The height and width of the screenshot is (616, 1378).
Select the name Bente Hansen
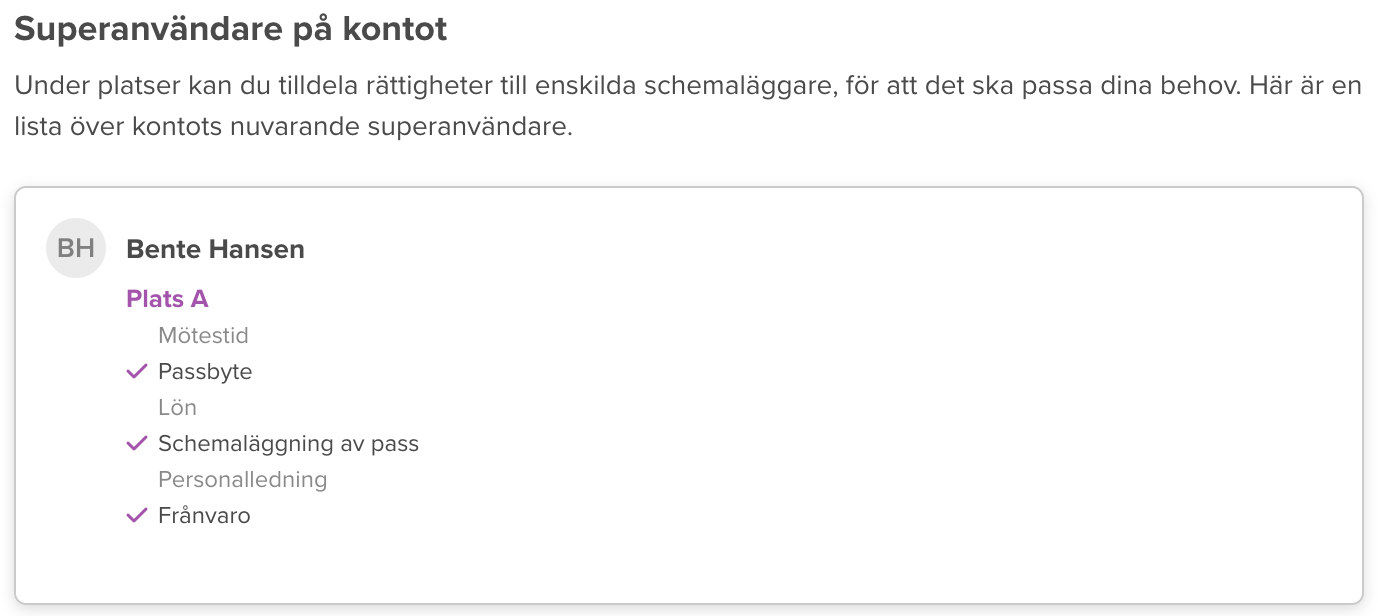pyautogui.click(x=215, y=249)
